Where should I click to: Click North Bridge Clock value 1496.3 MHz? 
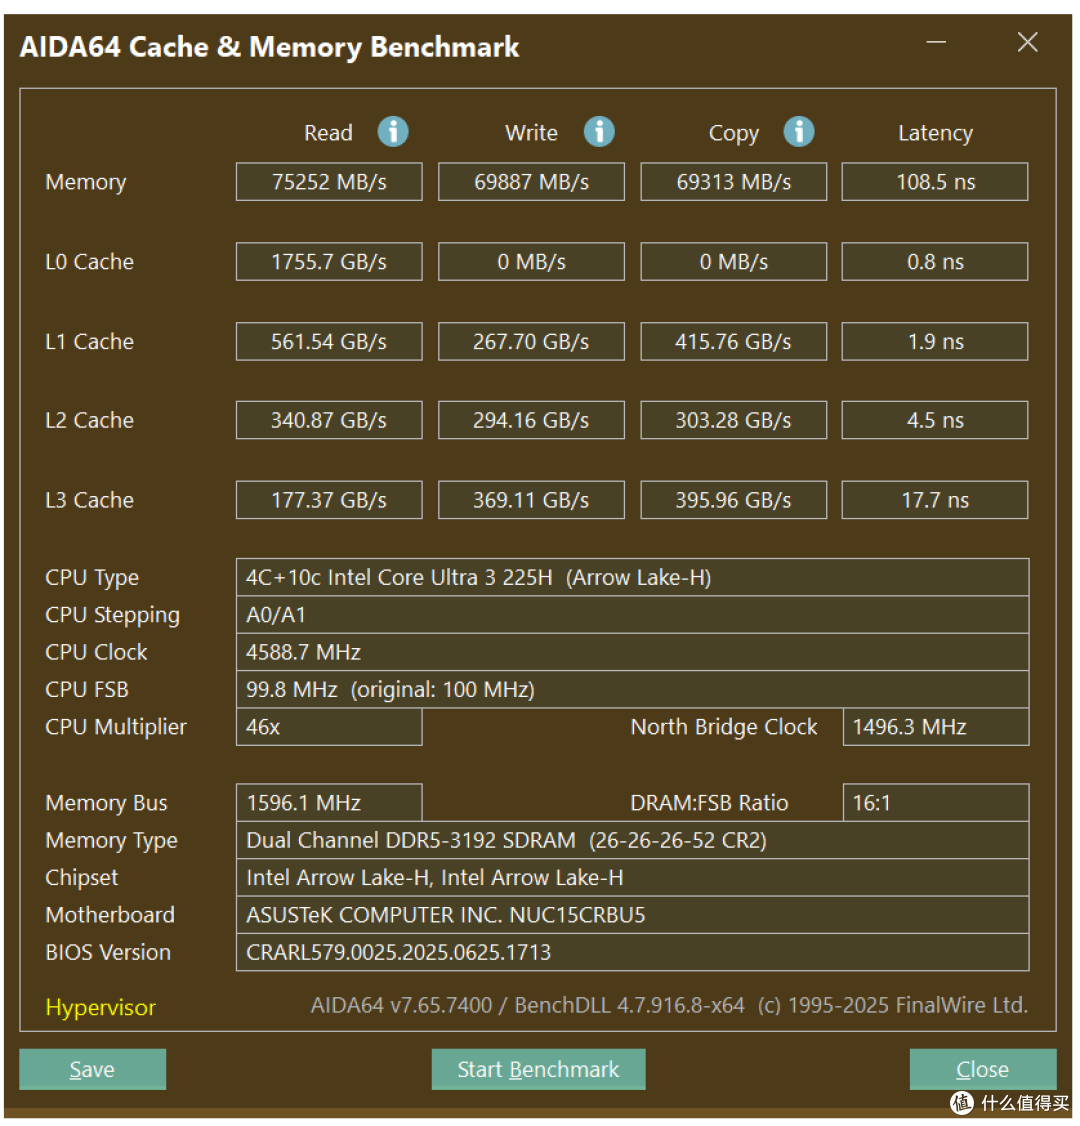click(x=936, y=727)
